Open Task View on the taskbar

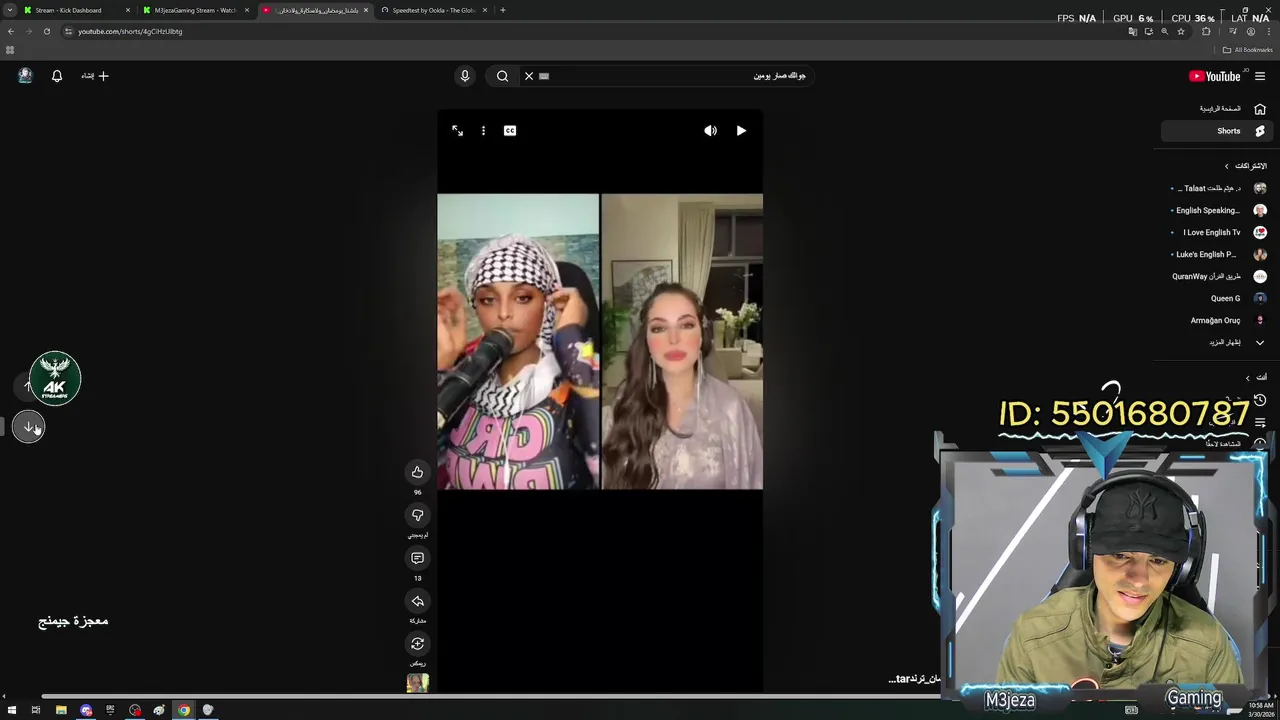pyautogui.click(x=35, y=710)
